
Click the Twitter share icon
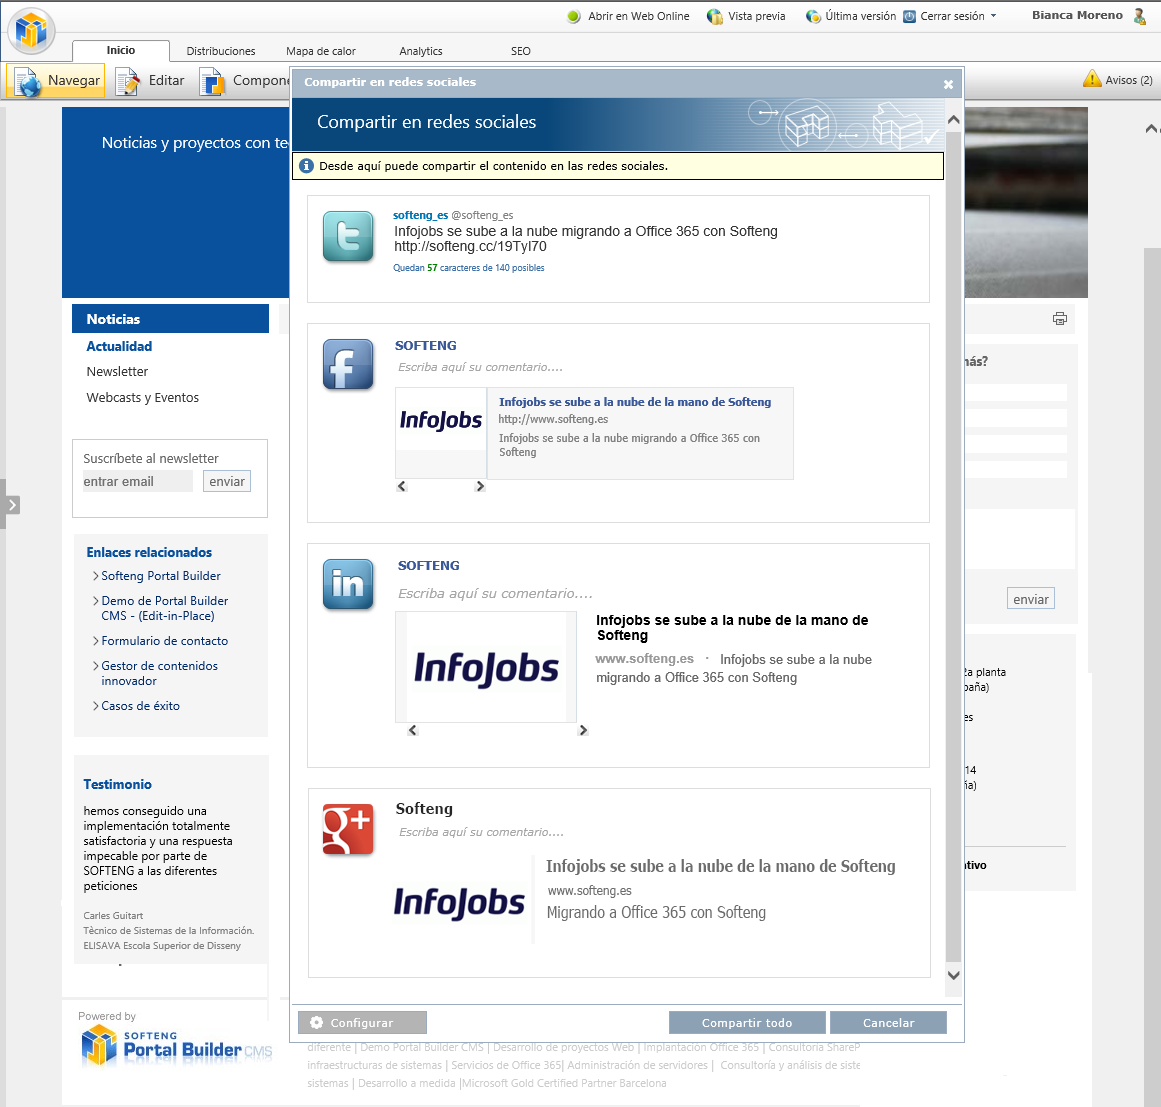pos(348,237)
